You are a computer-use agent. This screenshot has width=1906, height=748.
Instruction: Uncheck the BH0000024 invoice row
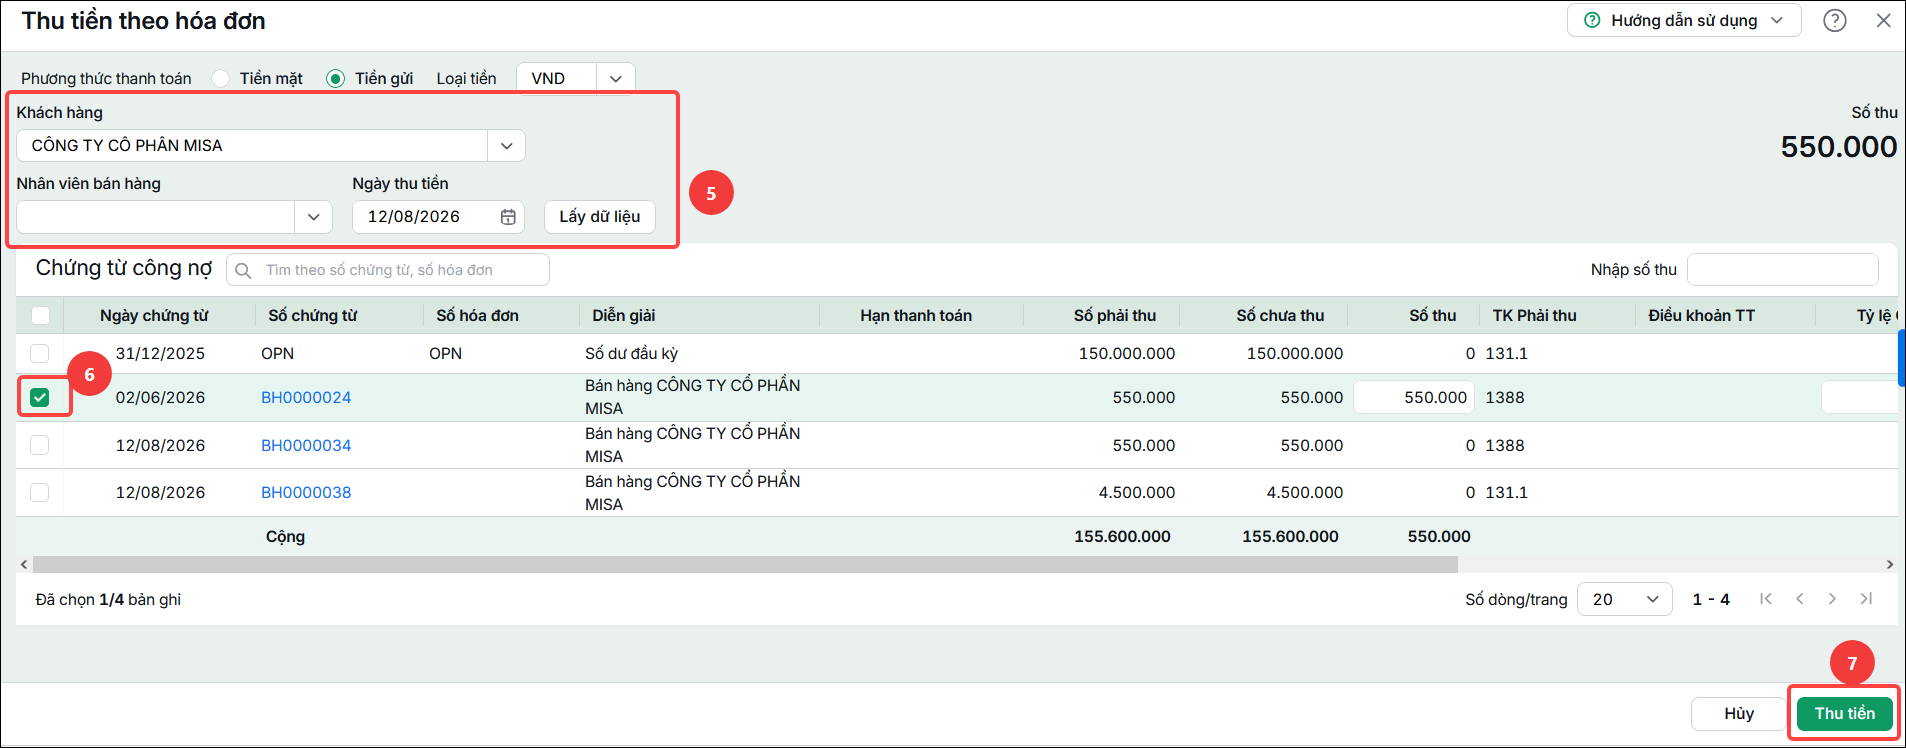(x=40, y=397)
